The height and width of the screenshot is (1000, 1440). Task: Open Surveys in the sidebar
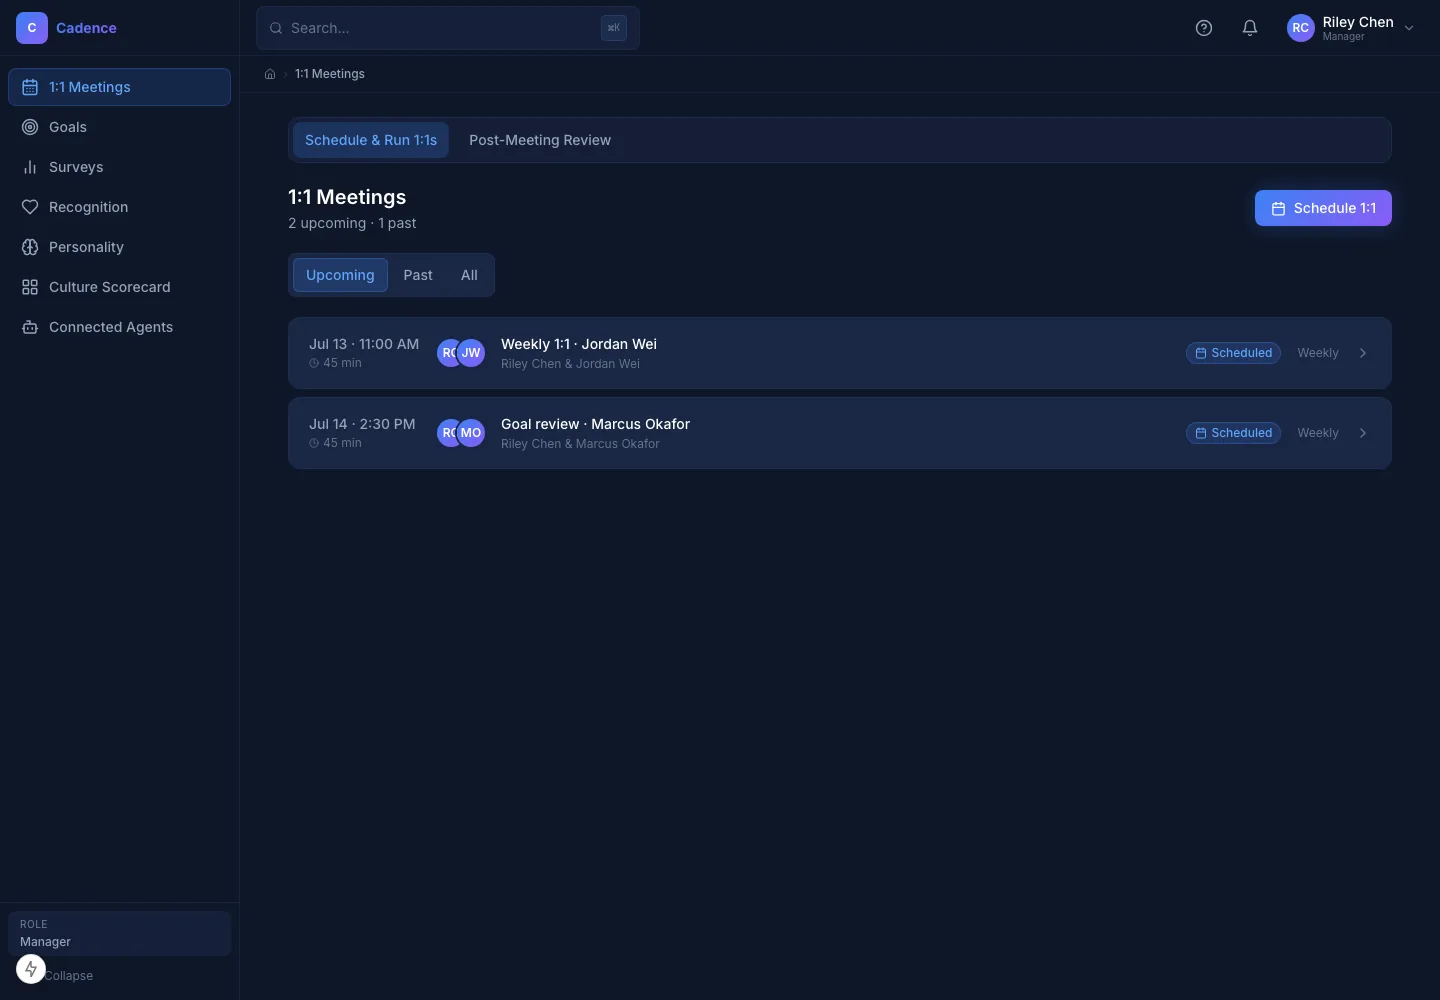click(x=120, y=167)
